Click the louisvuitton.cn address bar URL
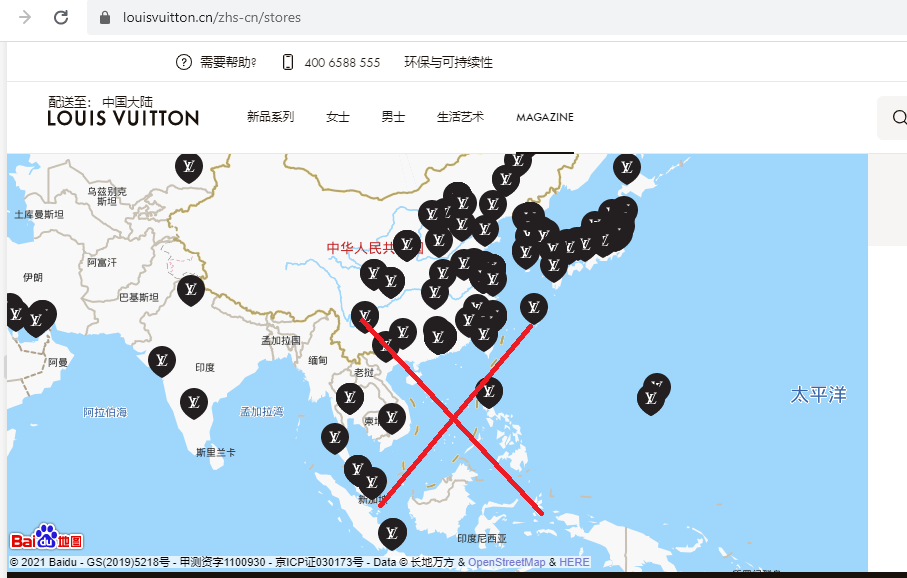Image resolution: width=907 pixels, height=578 pixels. (212, 17)
